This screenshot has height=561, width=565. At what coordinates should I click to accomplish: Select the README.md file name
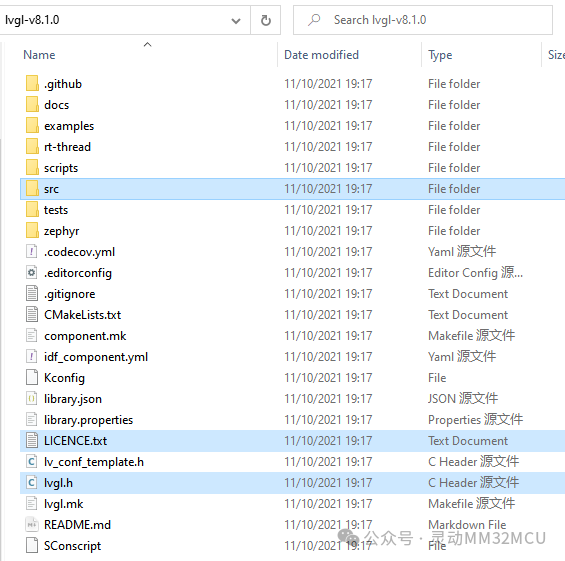[77, 525]
